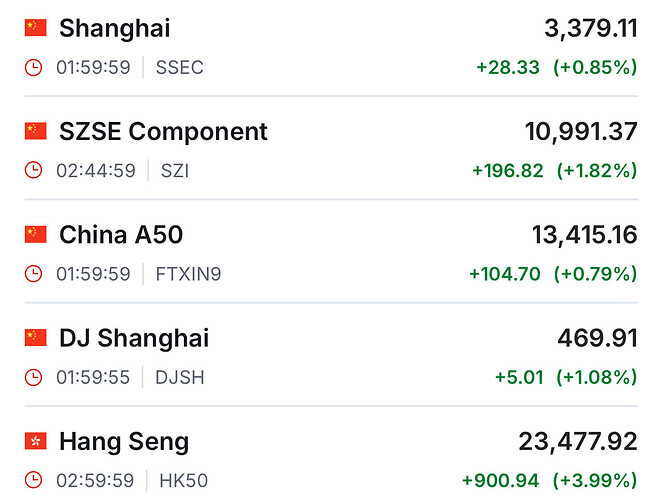Click the HK50 ticker symbol
The width and height of the screenshot is (663, 499).
click(184, 481)
